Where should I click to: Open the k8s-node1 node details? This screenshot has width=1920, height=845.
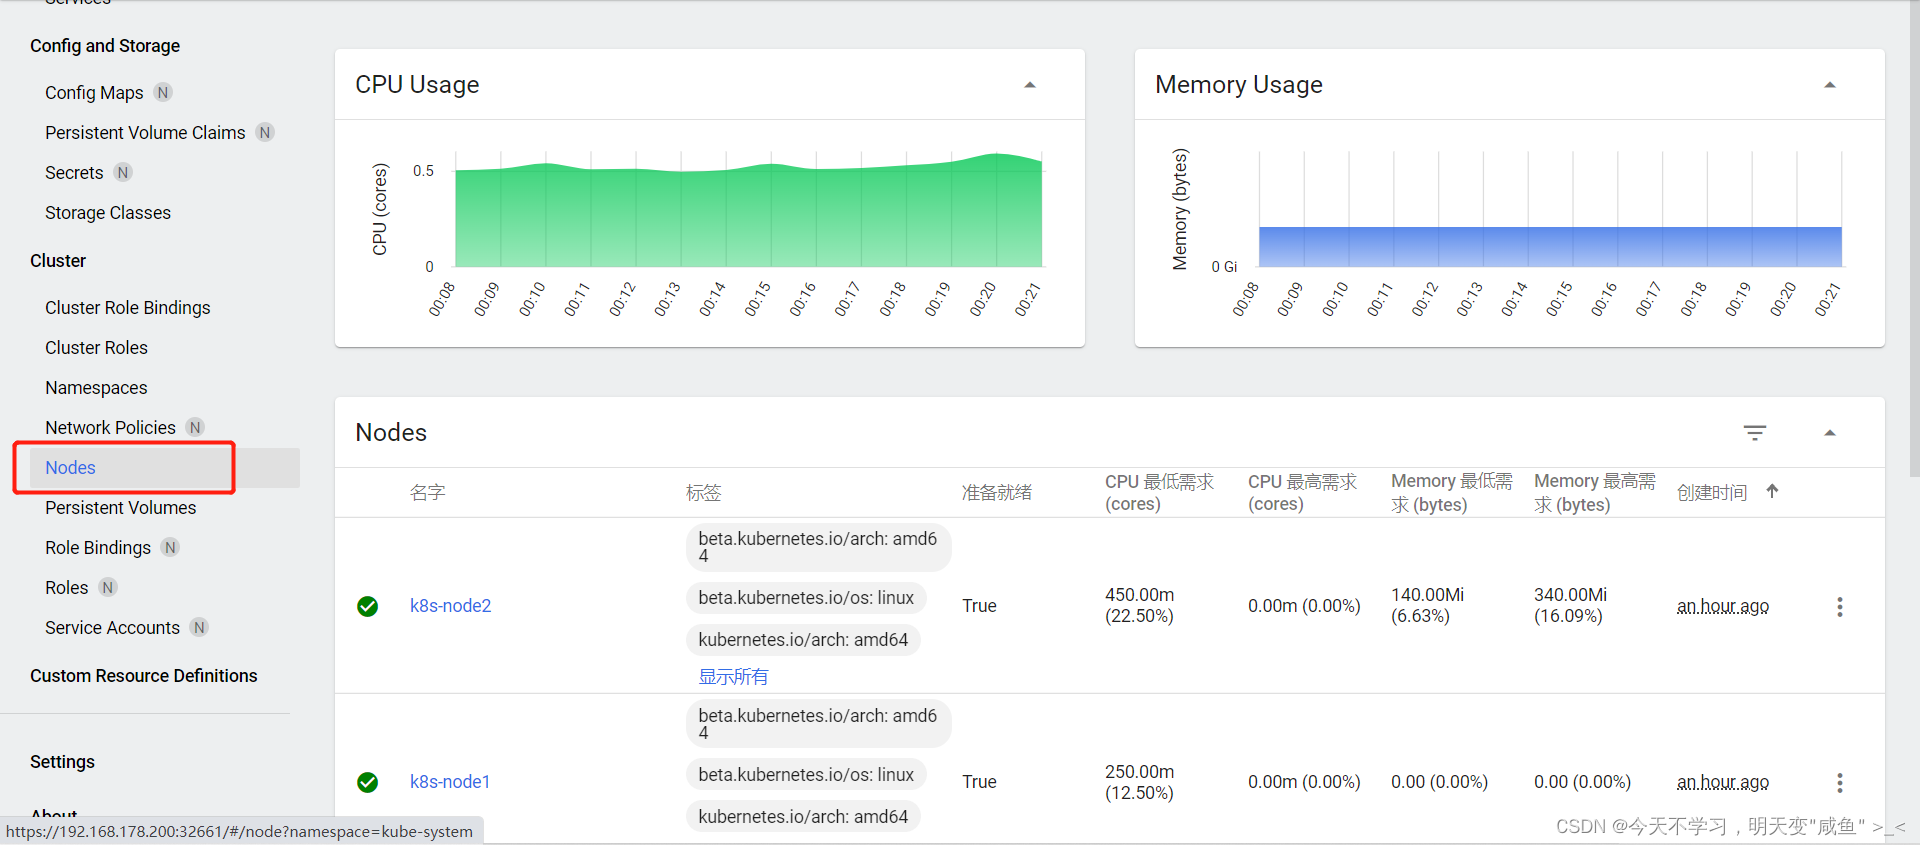(450, 782)
